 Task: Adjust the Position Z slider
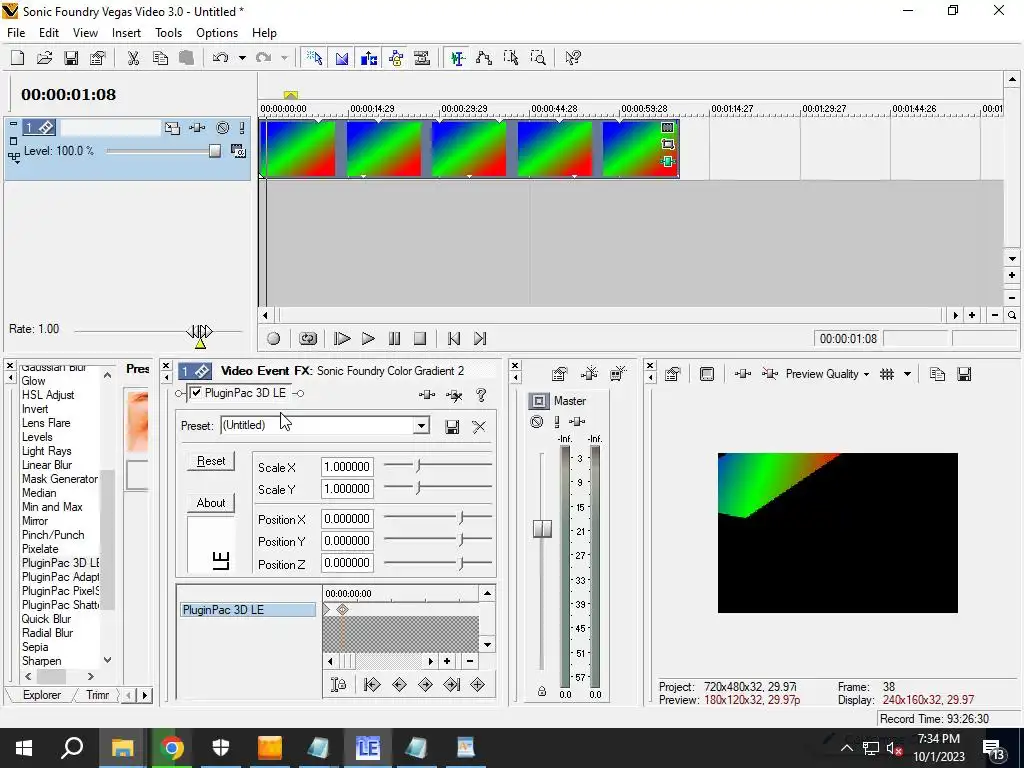461,563
